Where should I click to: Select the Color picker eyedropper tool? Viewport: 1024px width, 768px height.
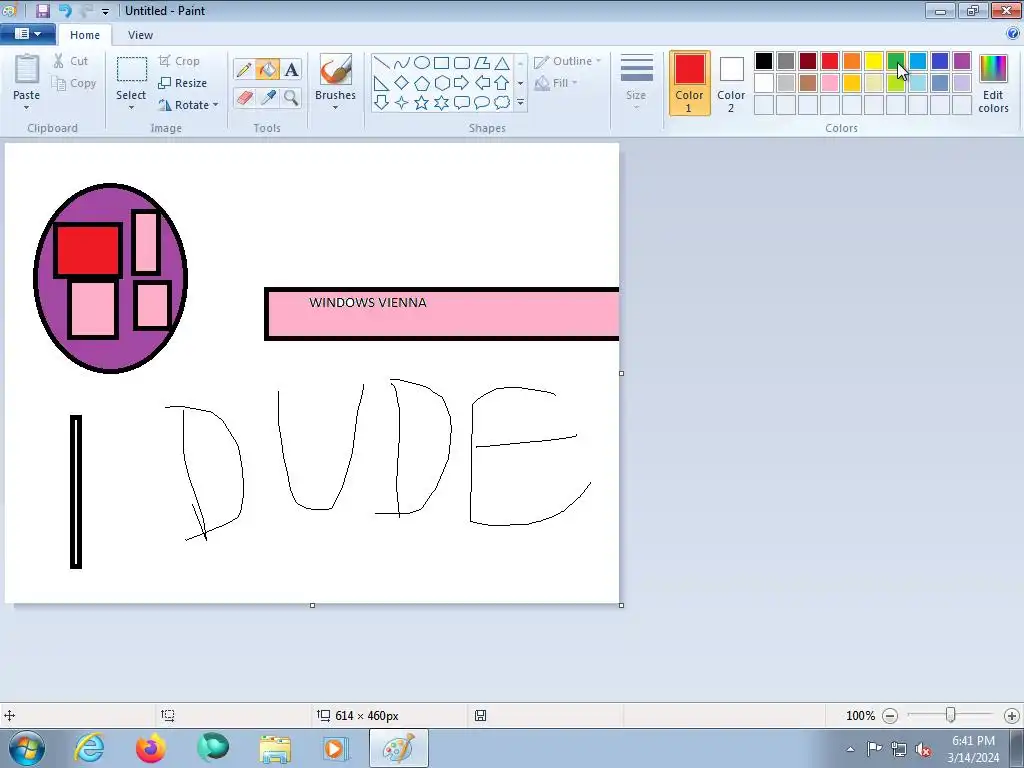(x=267, y=97)
